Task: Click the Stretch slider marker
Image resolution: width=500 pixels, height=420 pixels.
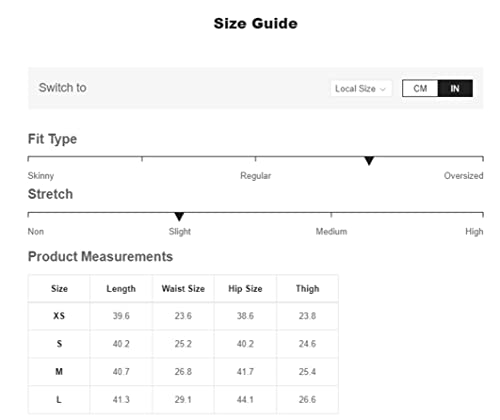Action: coord(179,217)
